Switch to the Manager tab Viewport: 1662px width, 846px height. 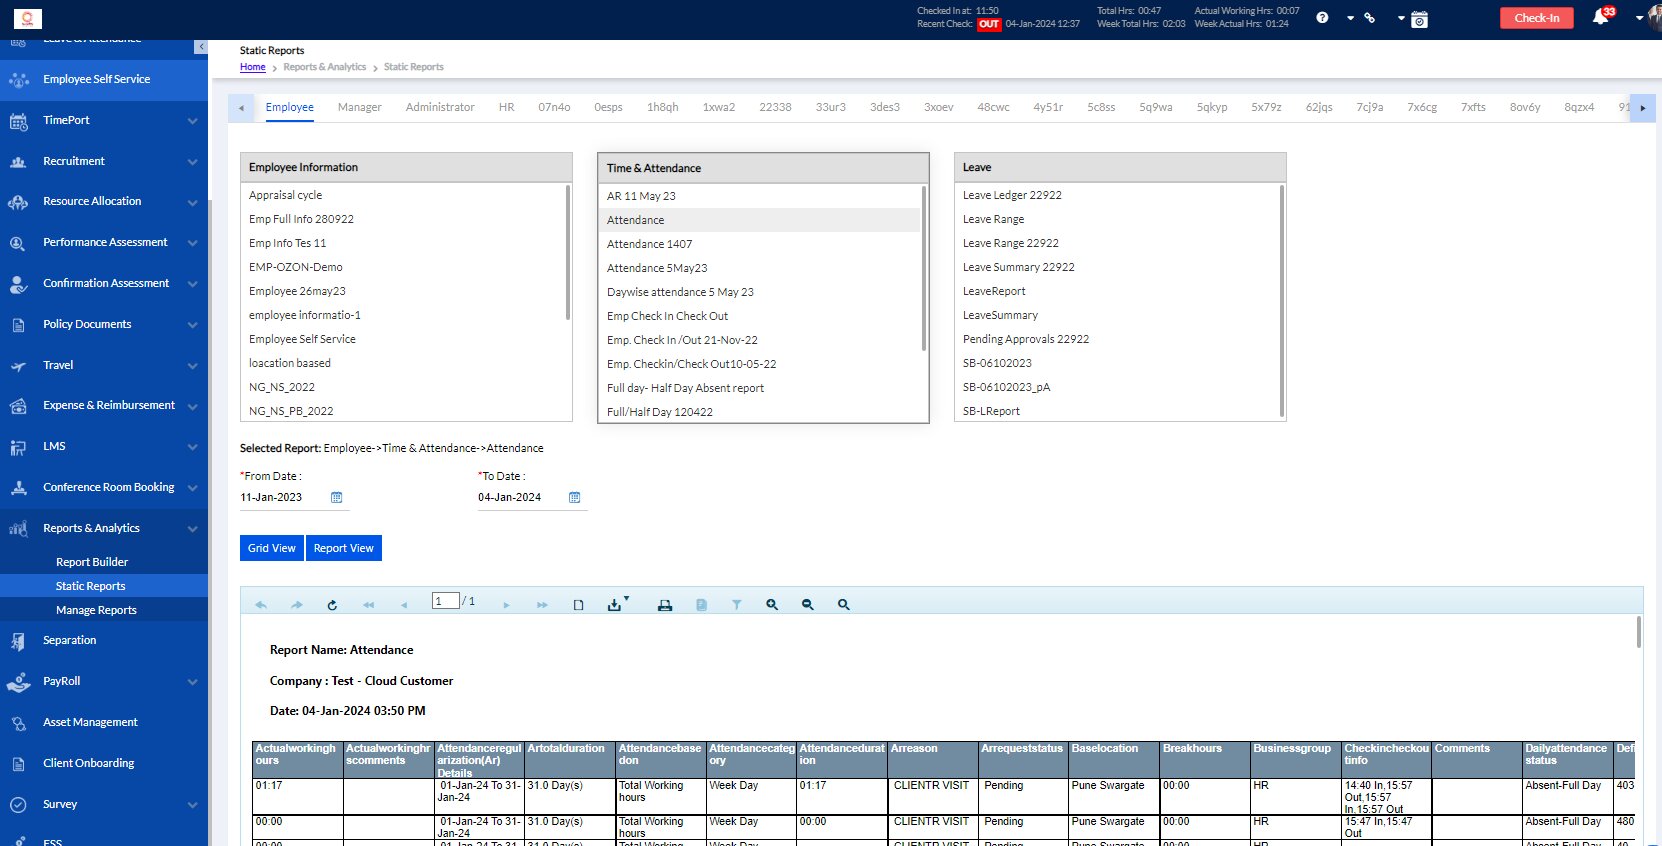point(359,107)
